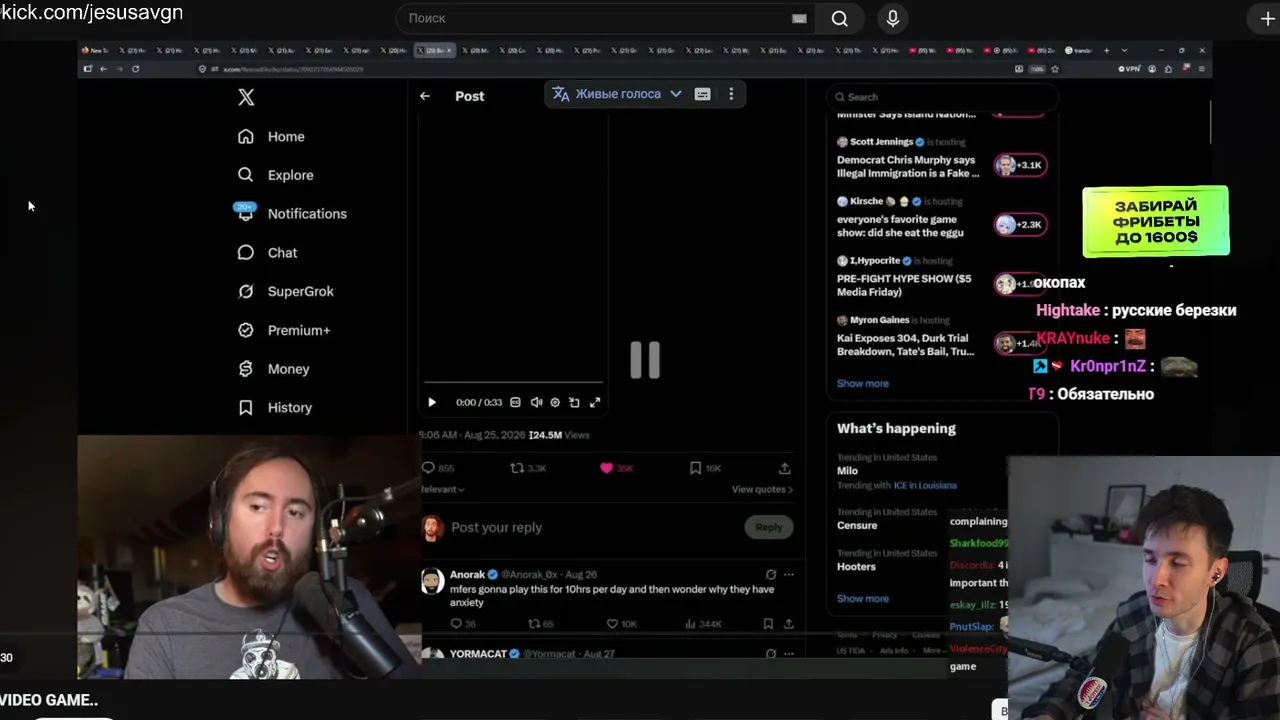The height and width of the screenshot is (720, 1280).
Task: Open video settings gear
Action: coord(555,402)
